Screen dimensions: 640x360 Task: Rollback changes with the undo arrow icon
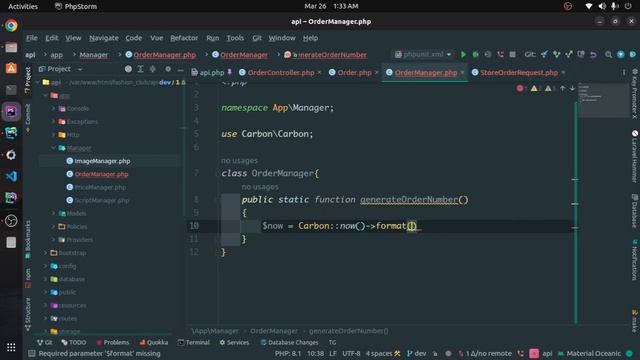pos(593,54)
